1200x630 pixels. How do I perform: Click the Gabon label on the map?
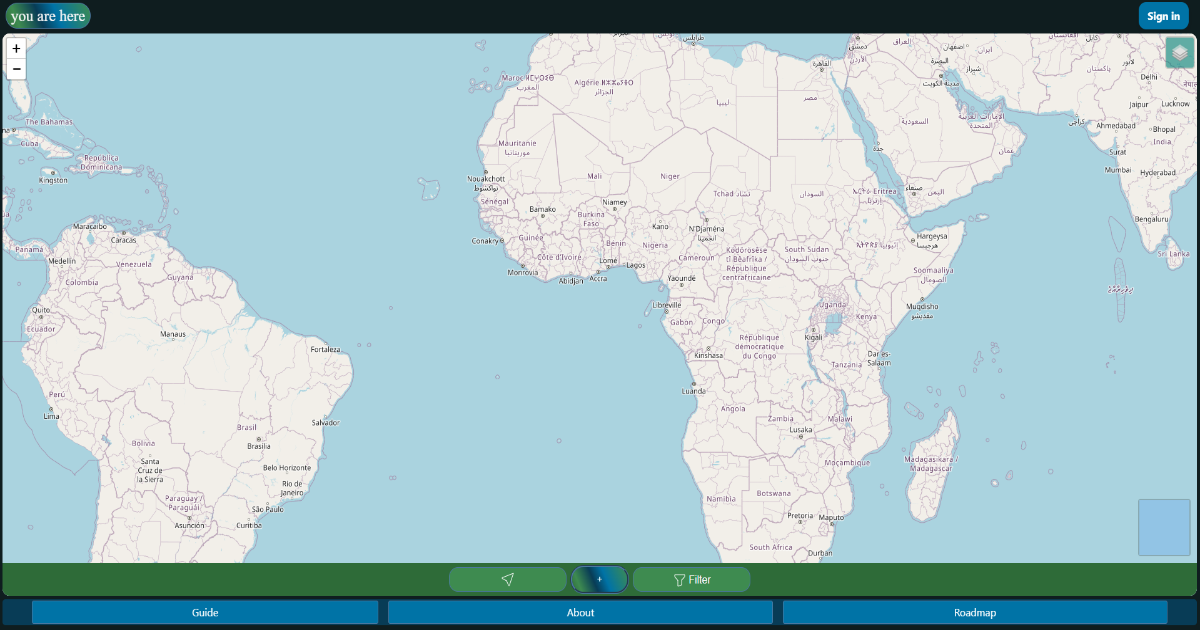682,322
